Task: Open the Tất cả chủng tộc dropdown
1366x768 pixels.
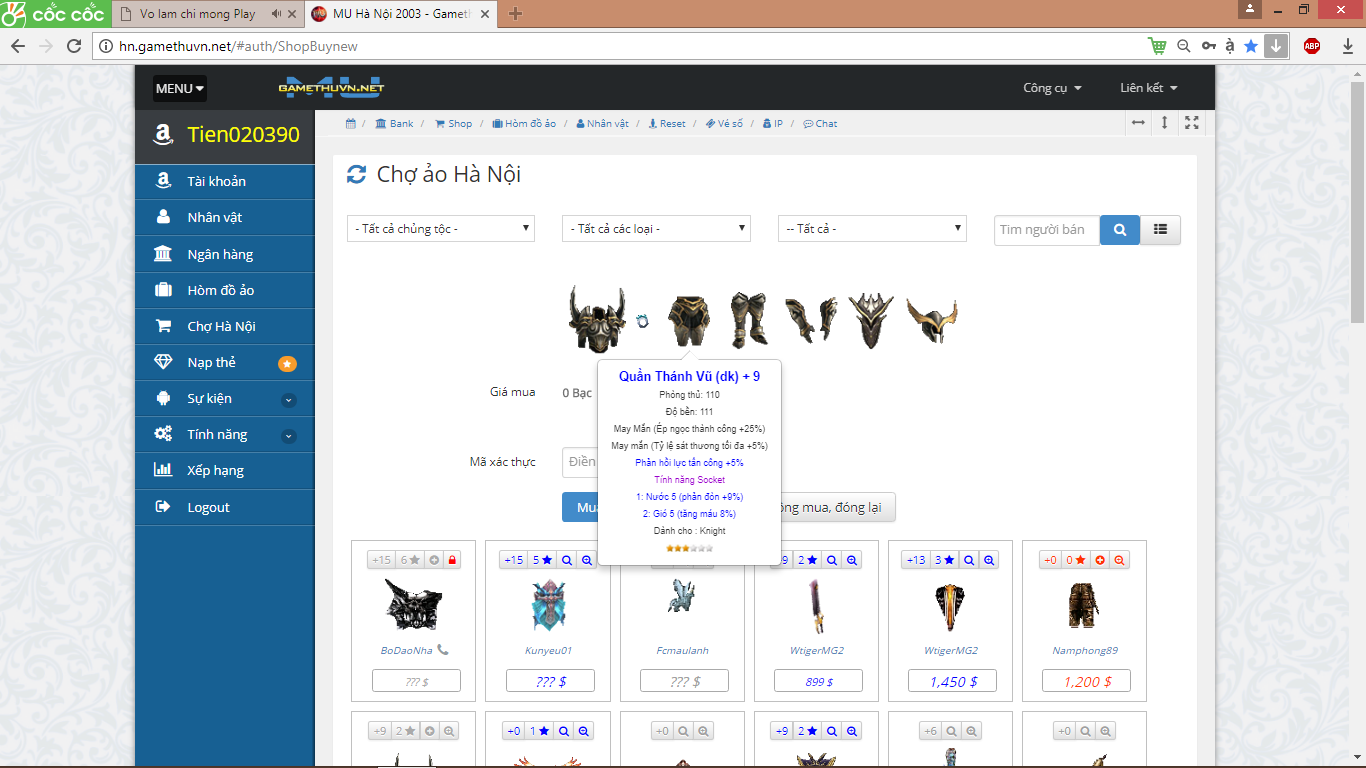Action: click(441, 229)
